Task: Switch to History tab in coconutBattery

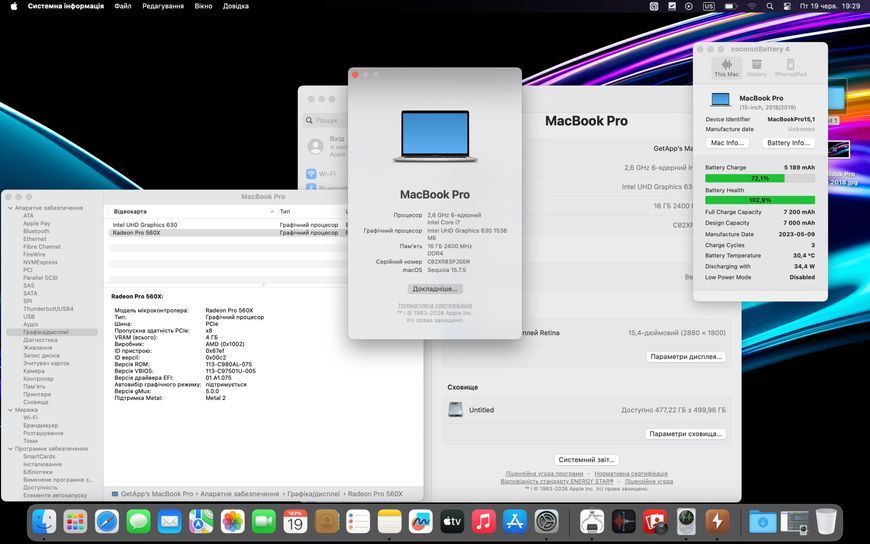Action: tap(756, 68)
